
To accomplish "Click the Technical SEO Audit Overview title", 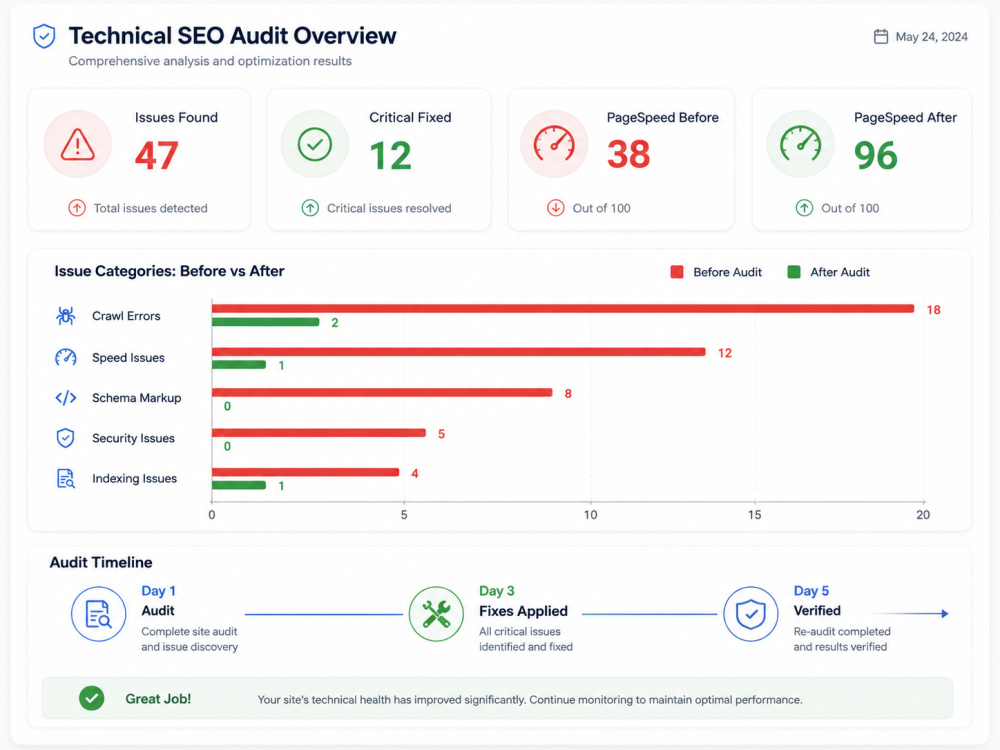I will click(233, 36).
